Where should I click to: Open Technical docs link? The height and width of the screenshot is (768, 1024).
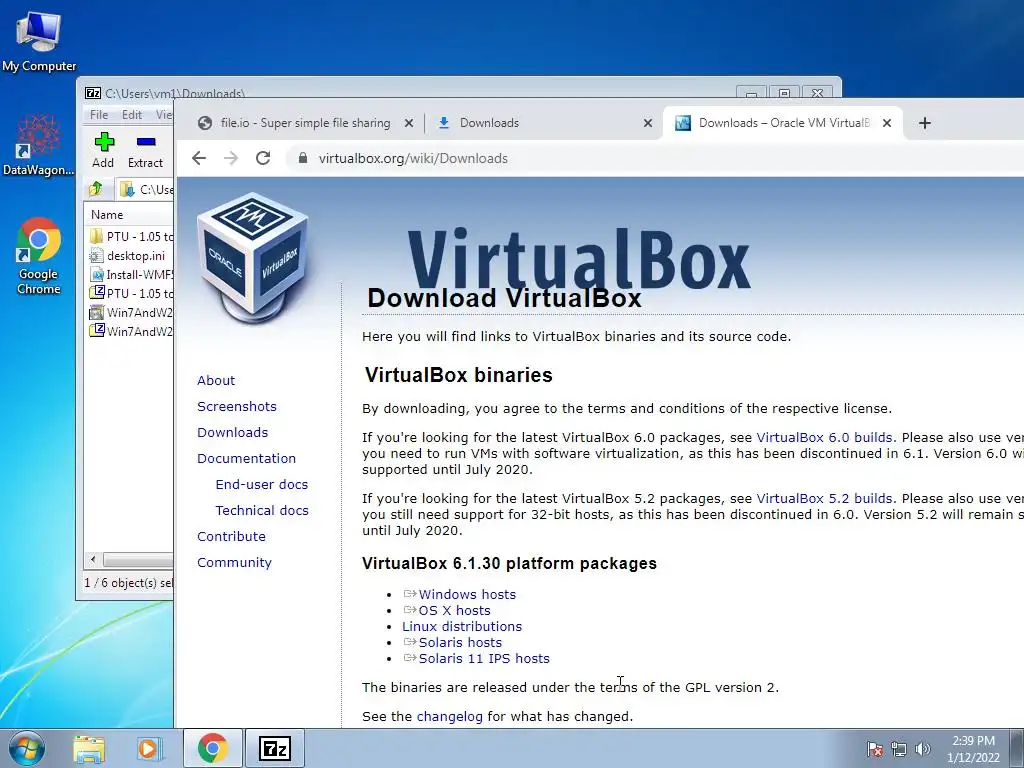pyautogui.click(x=262, y=511)
